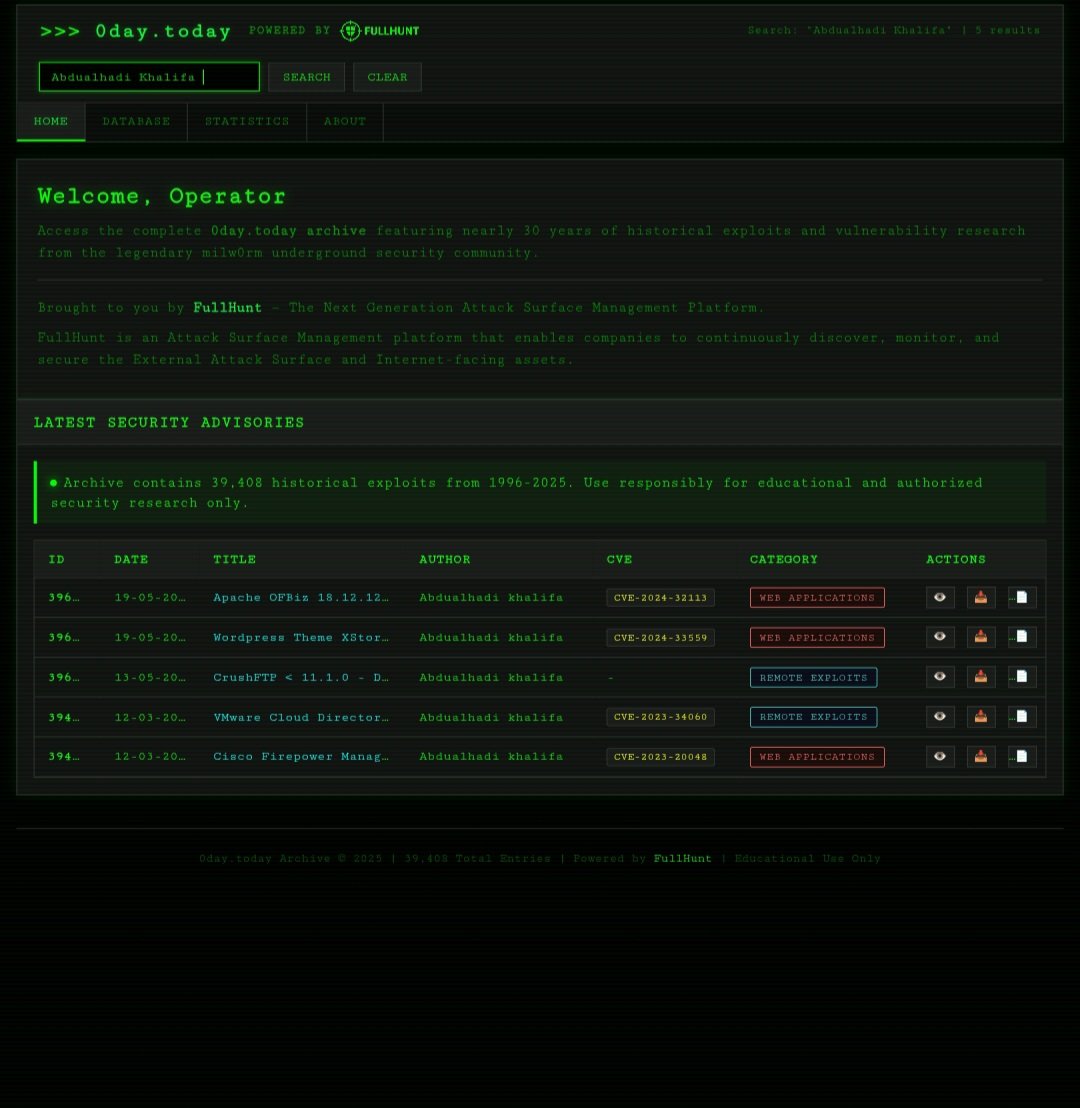View the Wordpress Theme XStore exploit (eye icon)
The width and height of the screenshot is (1080, 1108).
click(x=940, y=637)
